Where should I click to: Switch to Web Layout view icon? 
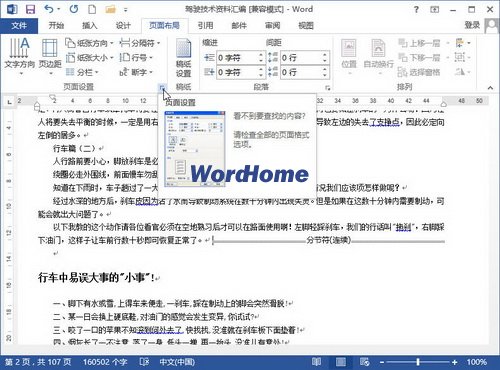point(364,362)
